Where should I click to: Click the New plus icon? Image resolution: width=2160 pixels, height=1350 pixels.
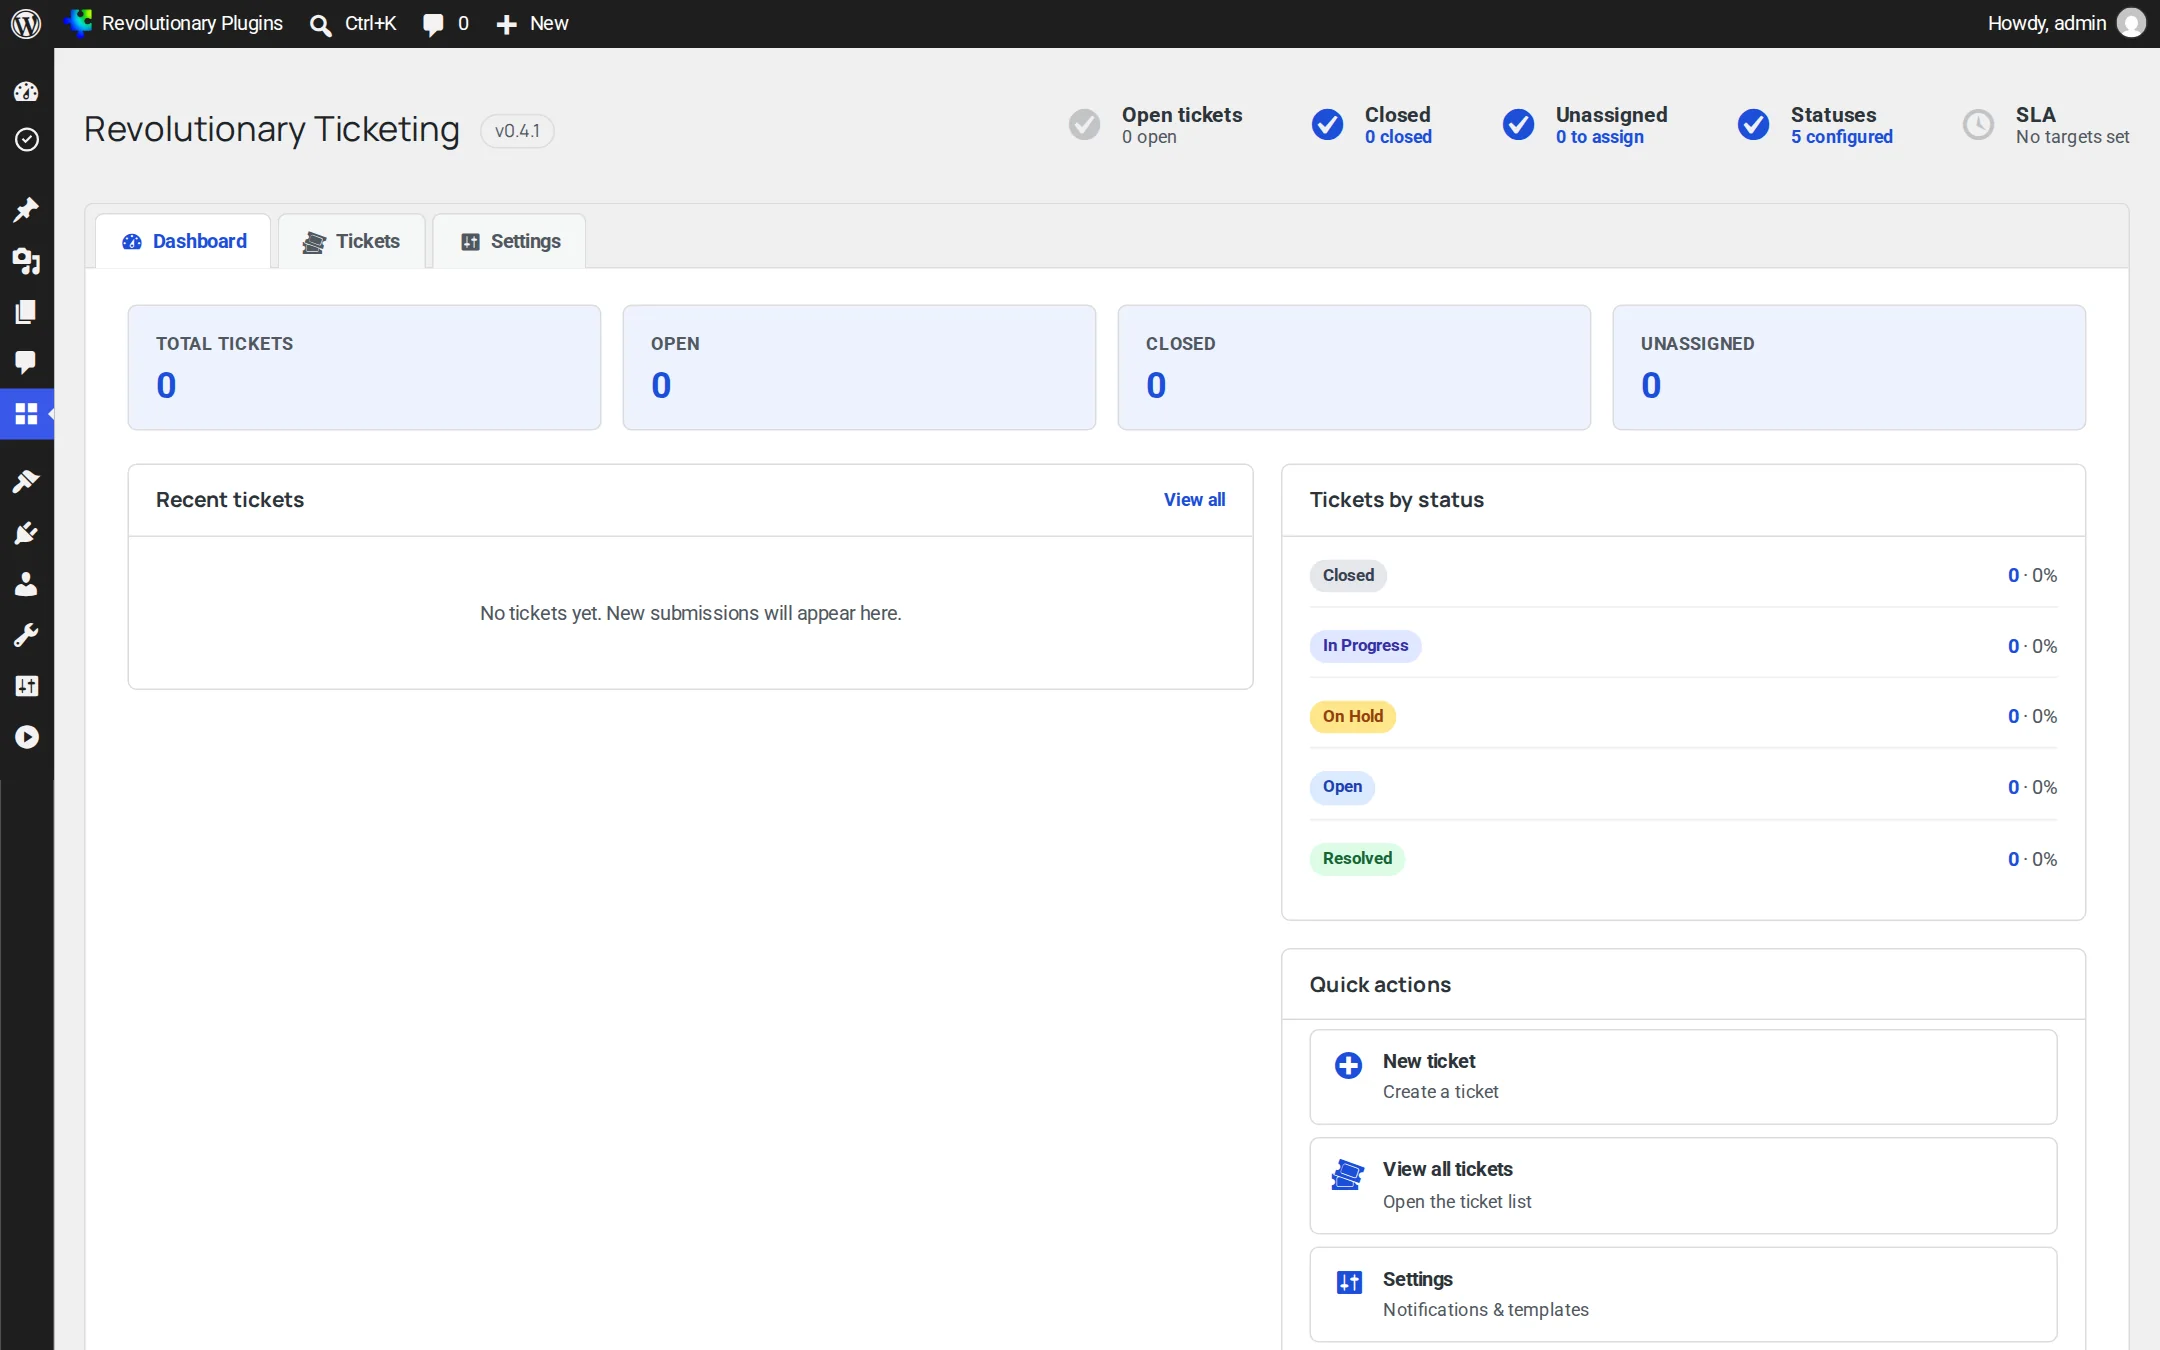507,24
